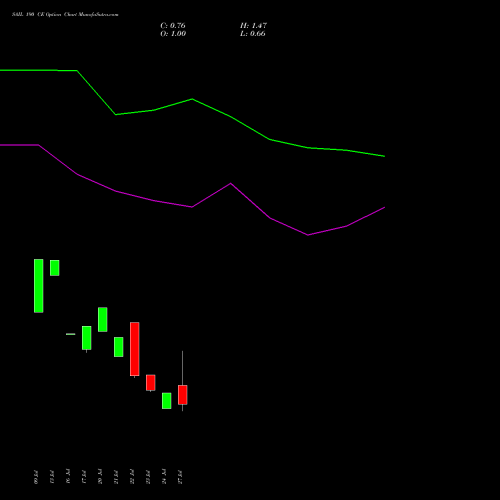
Task: Click the open value O: 1.00
Action: (x=173, y=34)
